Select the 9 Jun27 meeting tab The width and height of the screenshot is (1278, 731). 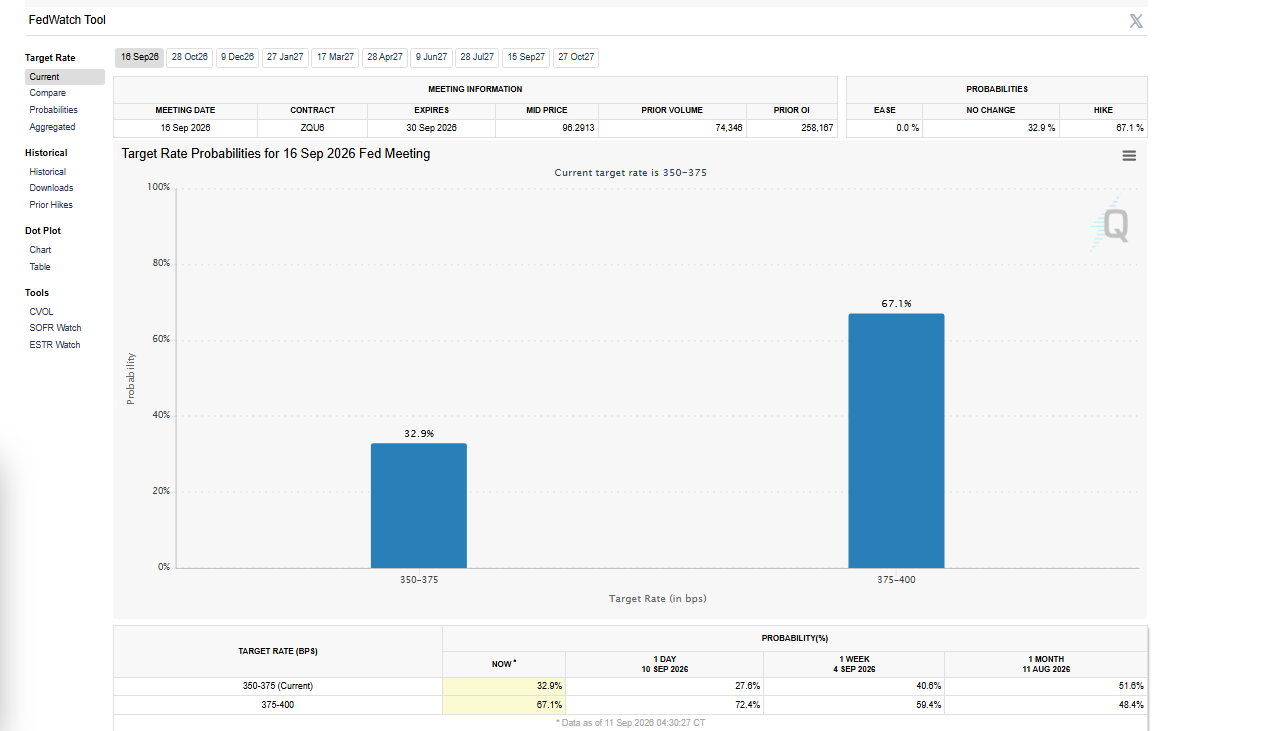pyautogui.click(x=431, y=57)
